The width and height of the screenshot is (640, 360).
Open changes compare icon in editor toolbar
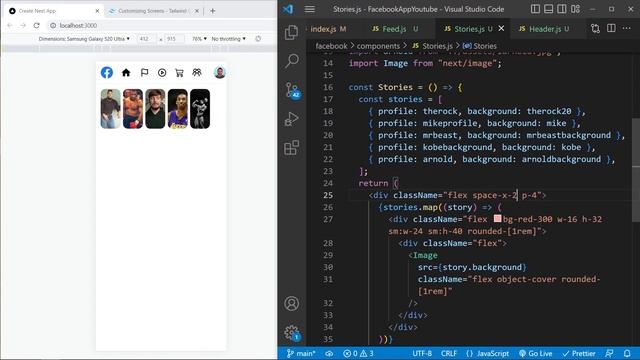pos(595,28)
